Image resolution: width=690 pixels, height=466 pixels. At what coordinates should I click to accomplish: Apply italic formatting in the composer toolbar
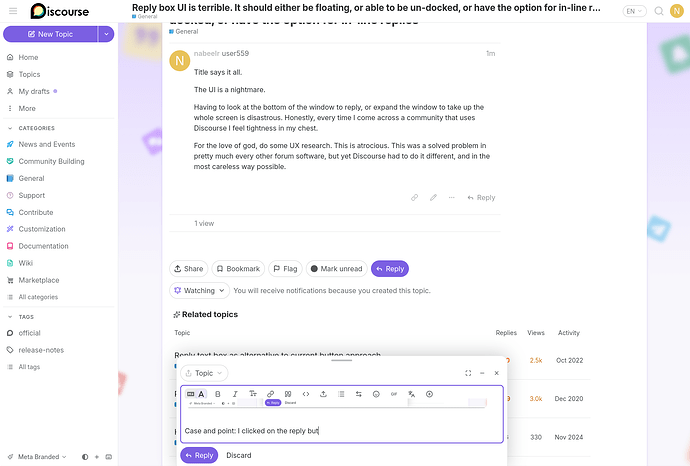235,394
